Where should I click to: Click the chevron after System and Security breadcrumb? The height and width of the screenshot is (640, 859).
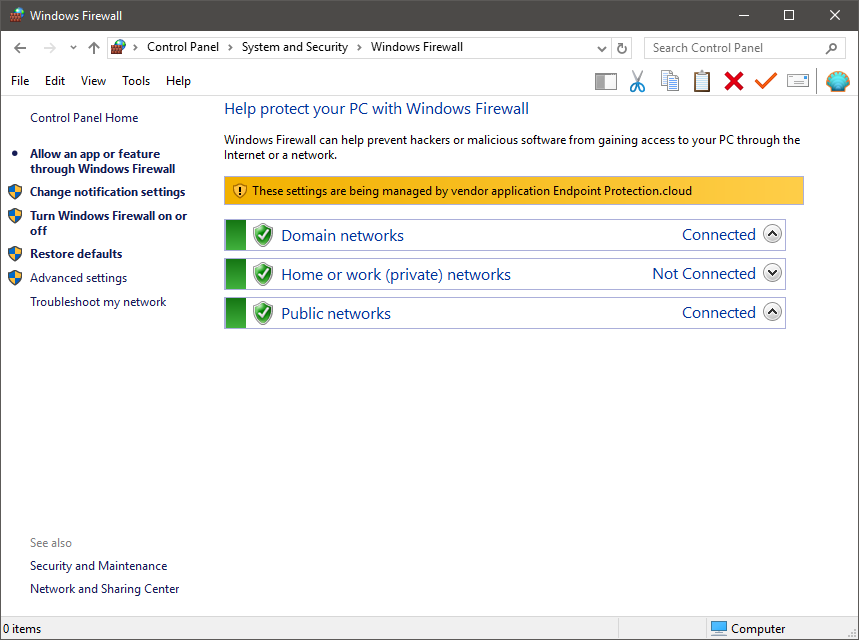pos(359,48)
